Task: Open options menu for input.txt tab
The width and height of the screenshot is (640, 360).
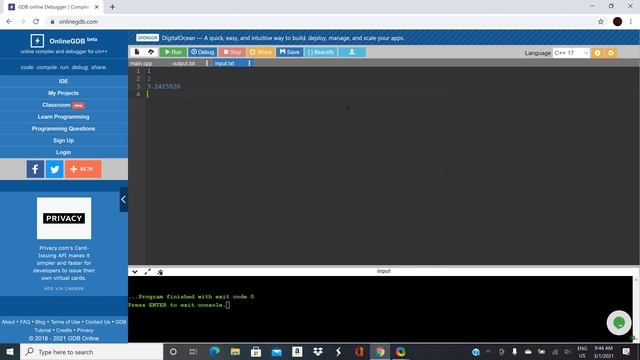Action: (249, 63)
